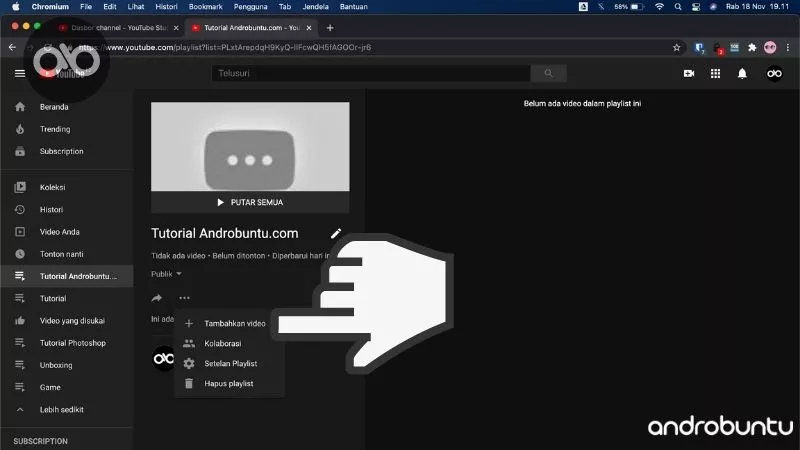Open Koleksi library in the sidebar
Viewport: 800px width, 450px height.
(x=53, y=187)
